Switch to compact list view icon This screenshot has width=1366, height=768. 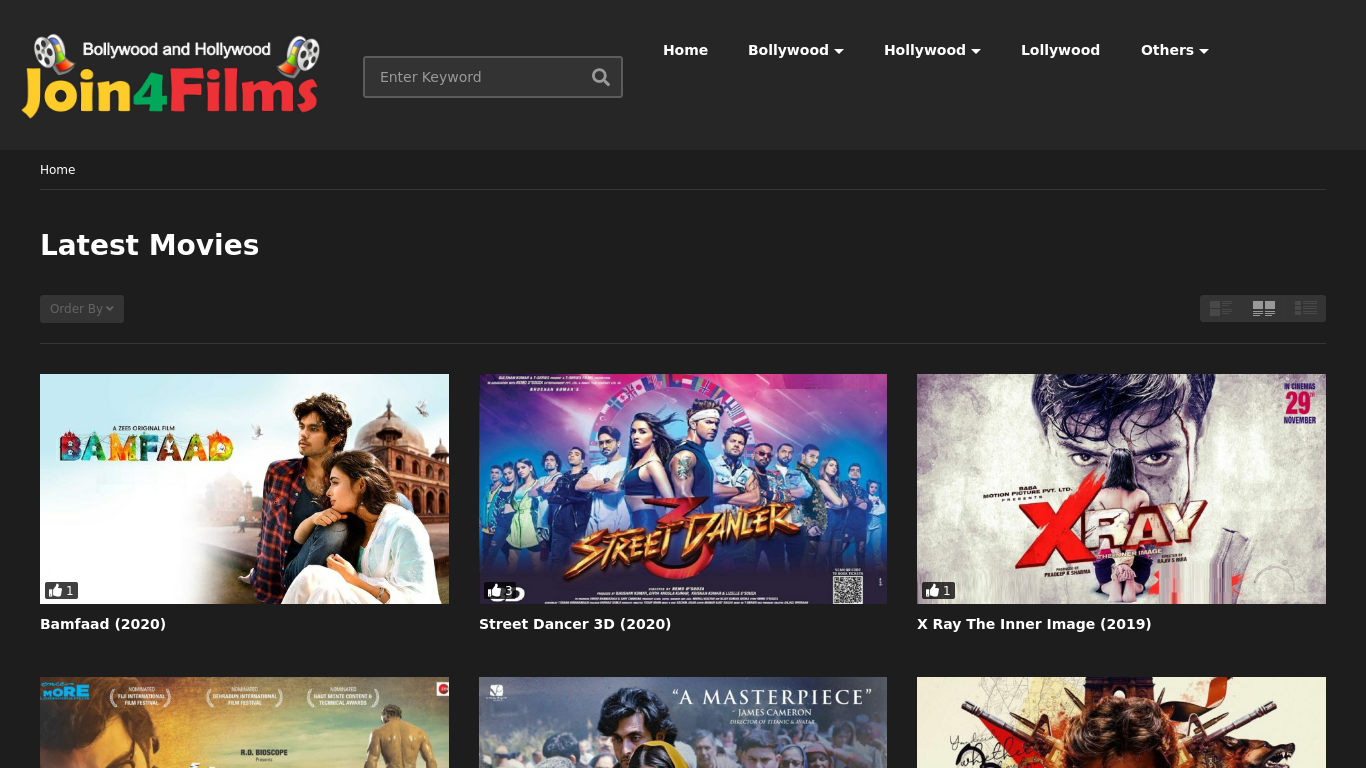pos(1305,308)
